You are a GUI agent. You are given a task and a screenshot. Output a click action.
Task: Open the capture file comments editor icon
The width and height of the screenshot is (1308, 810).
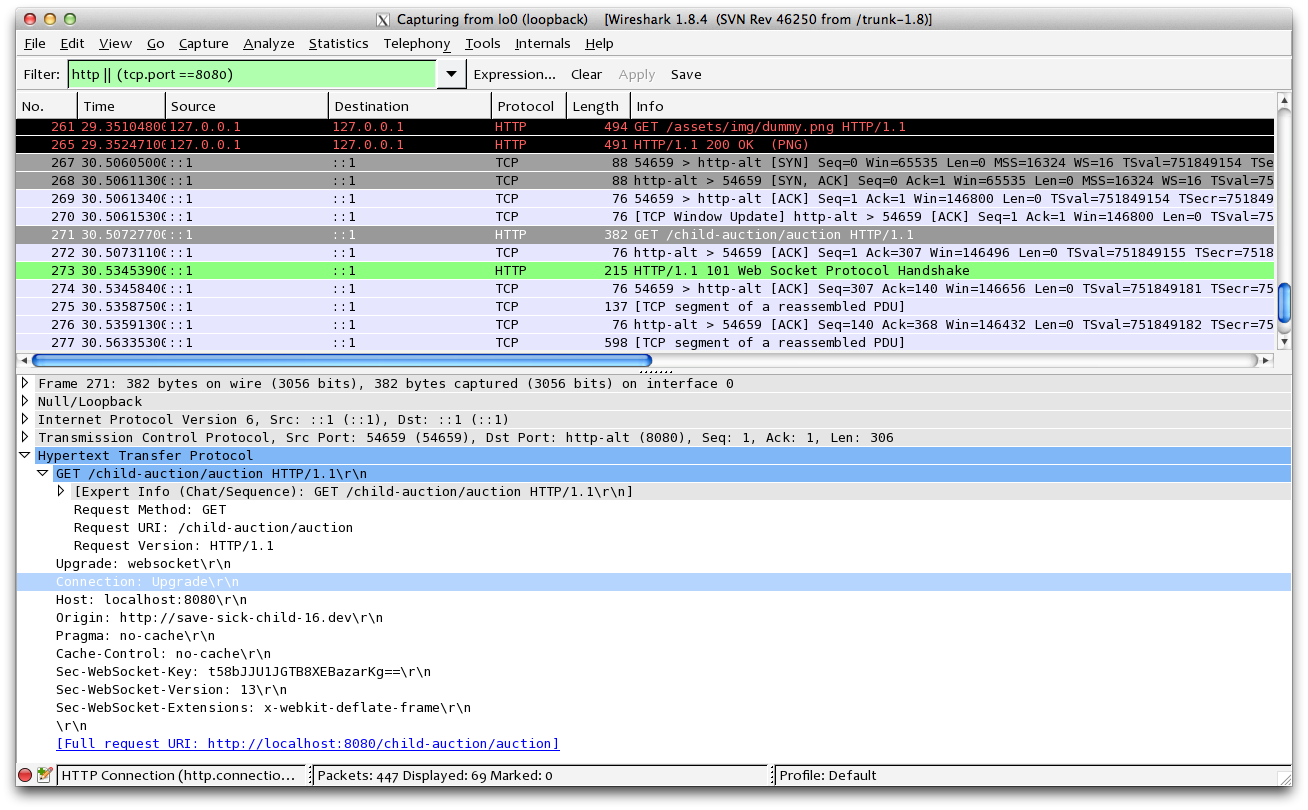pyautogui.click(x=44, y=775)
